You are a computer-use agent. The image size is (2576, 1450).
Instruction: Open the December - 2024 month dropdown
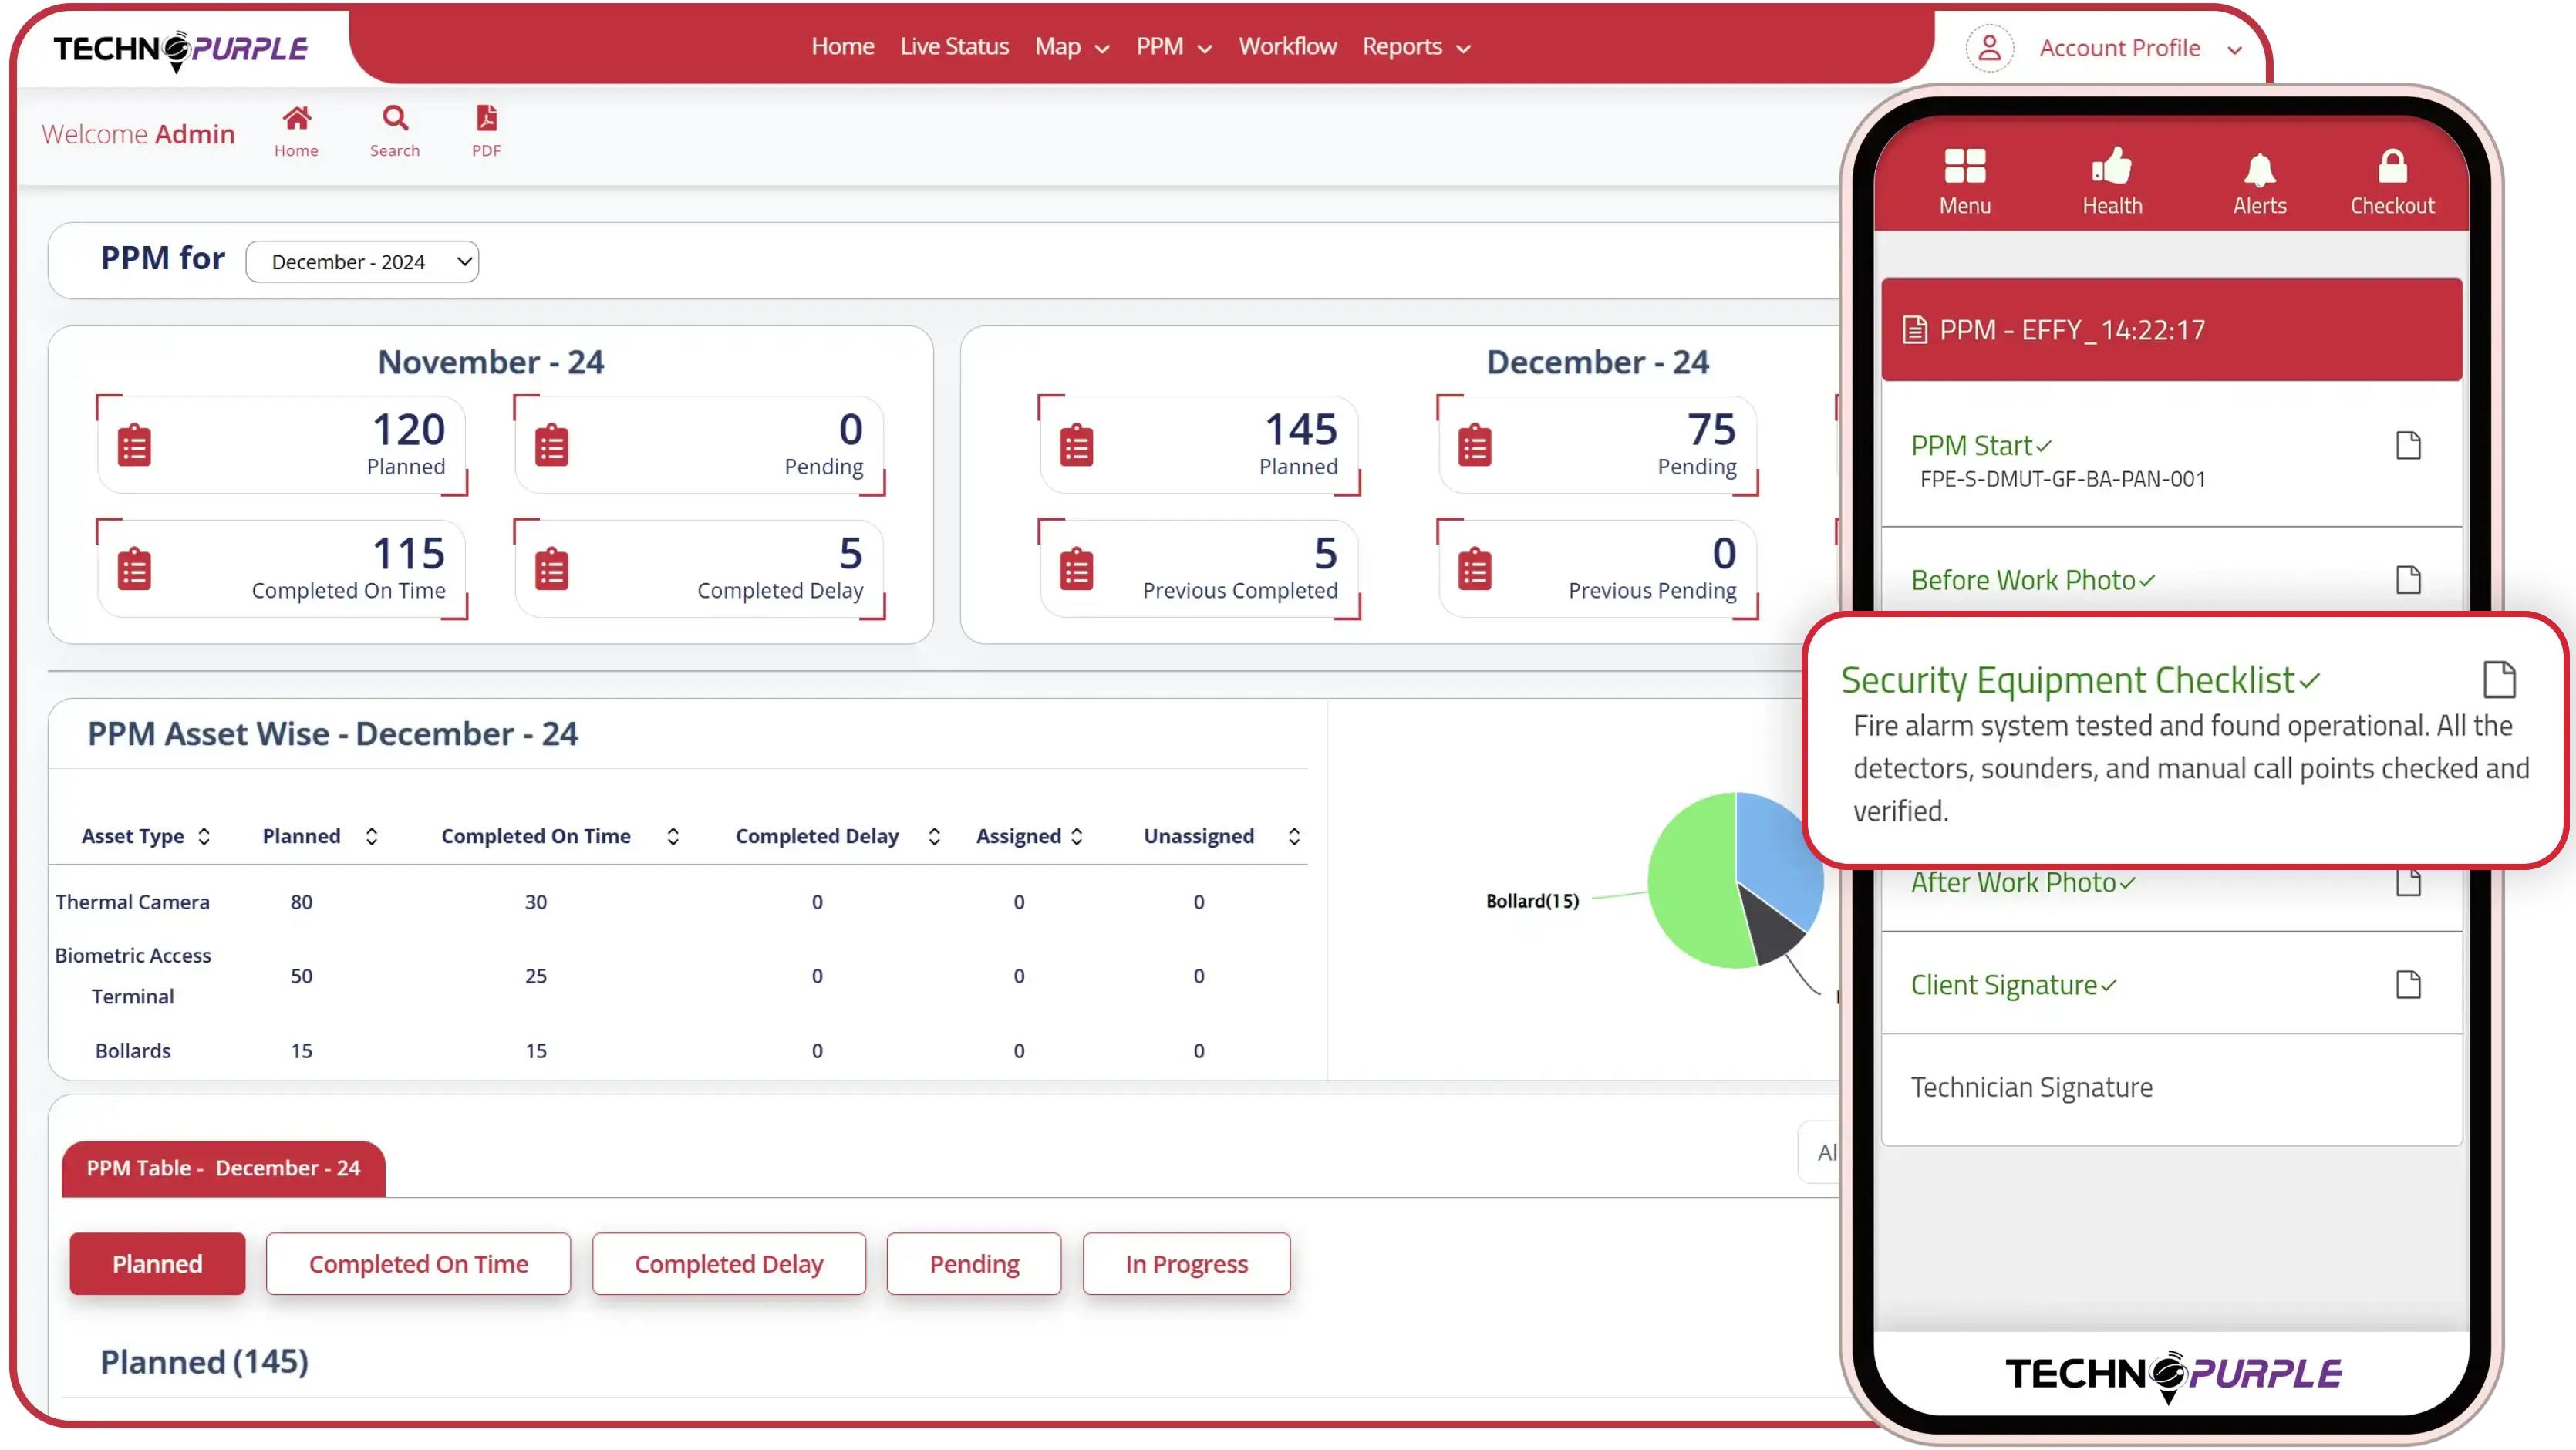click(362, 262)
